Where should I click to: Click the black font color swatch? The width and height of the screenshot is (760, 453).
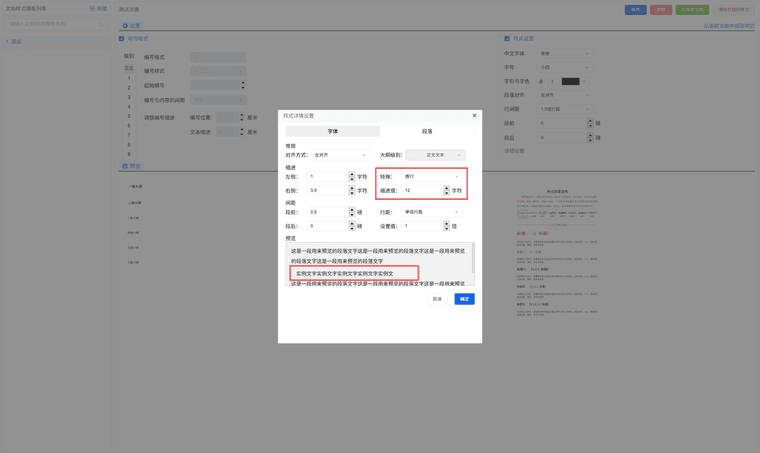[570, 81]
